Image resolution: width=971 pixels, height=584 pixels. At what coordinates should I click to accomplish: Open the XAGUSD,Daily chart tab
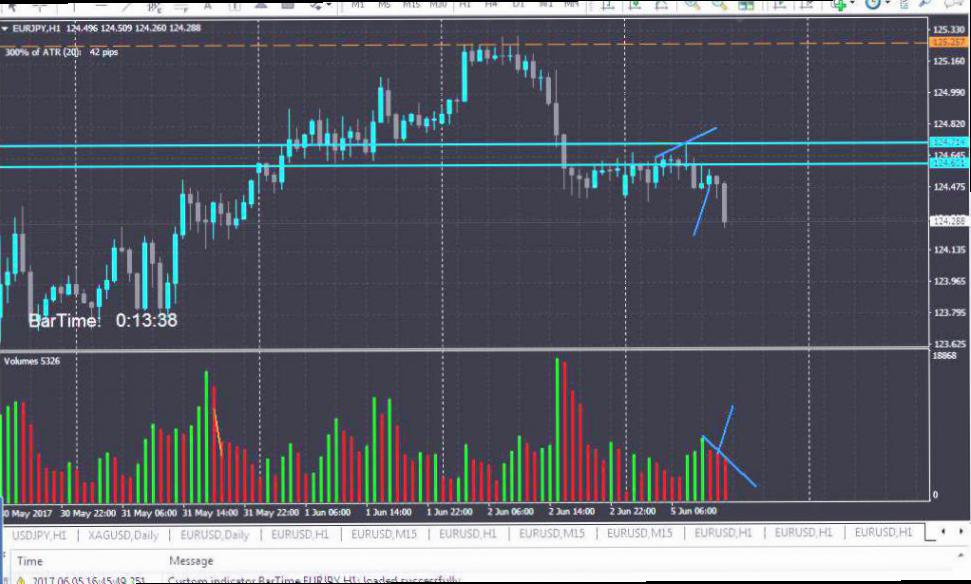coord(123,534)
